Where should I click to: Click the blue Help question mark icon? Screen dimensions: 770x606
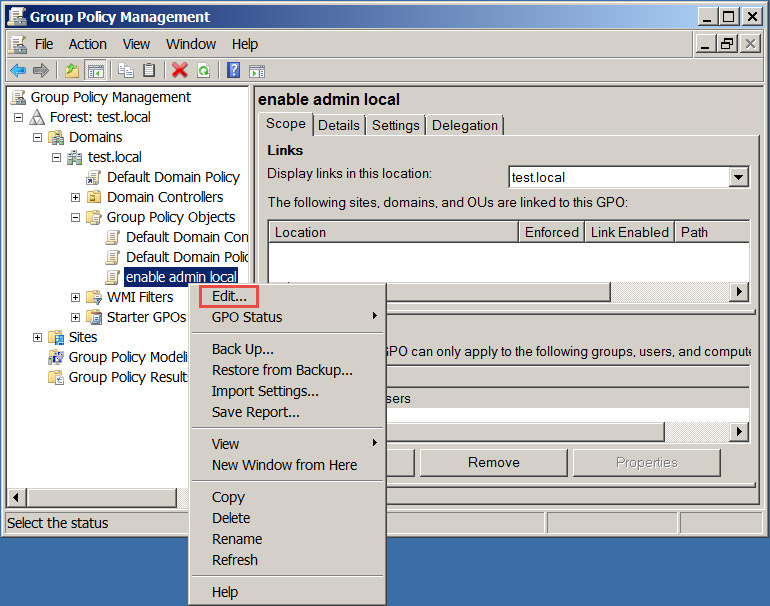(x=234, y=71)
